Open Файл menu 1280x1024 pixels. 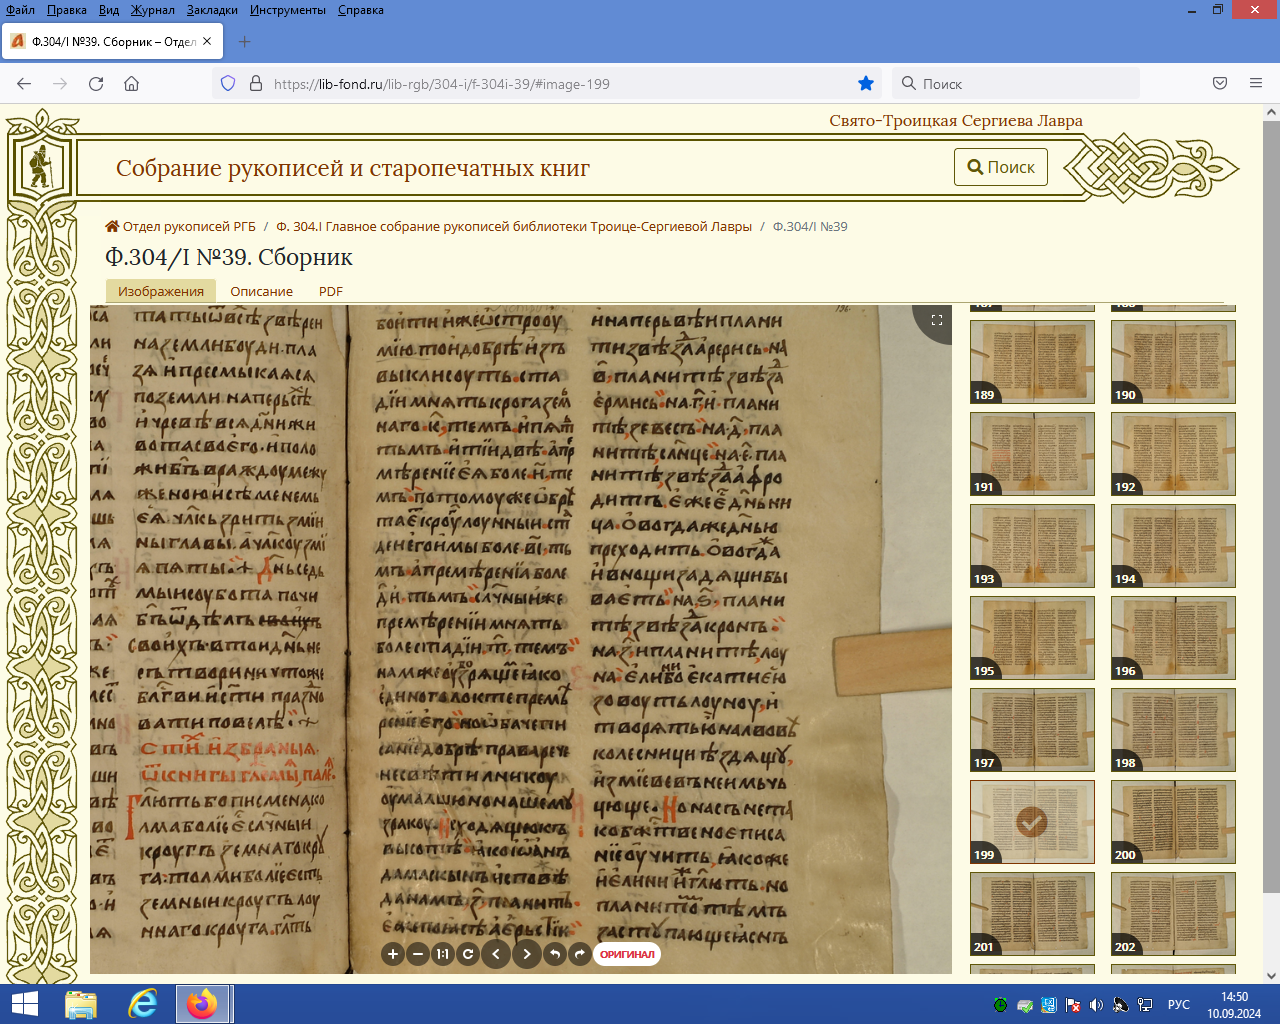point(20,10)
